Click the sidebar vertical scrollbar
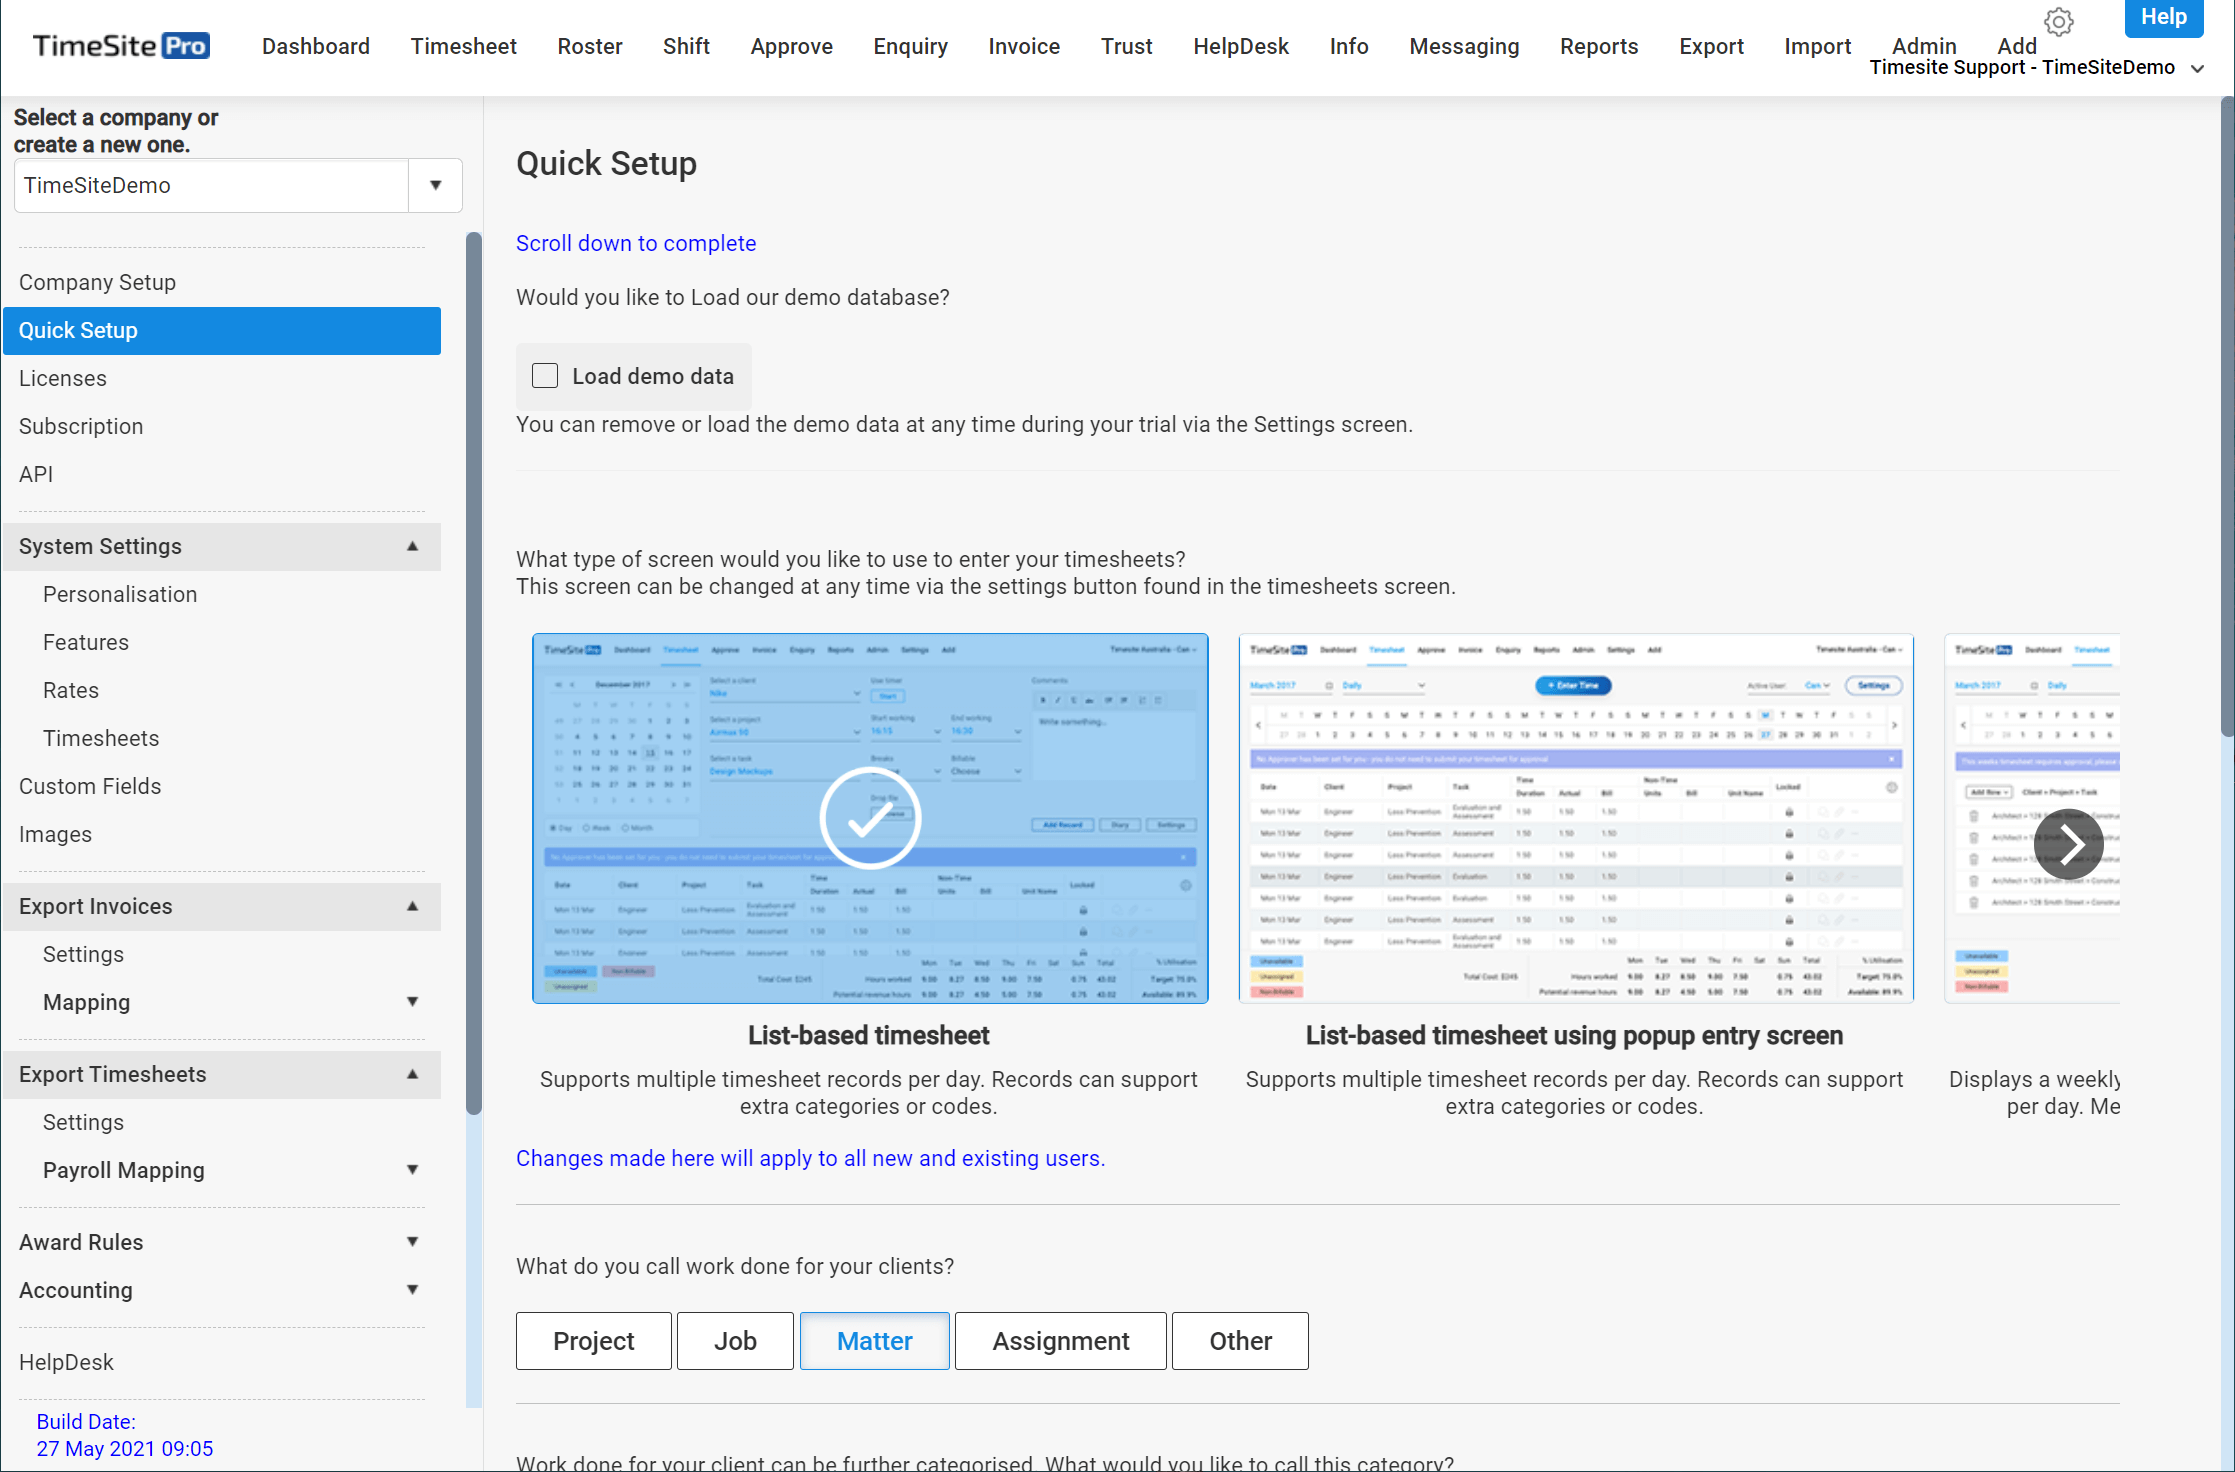Screen dimensions: 2235x1472 pos(474,672)
